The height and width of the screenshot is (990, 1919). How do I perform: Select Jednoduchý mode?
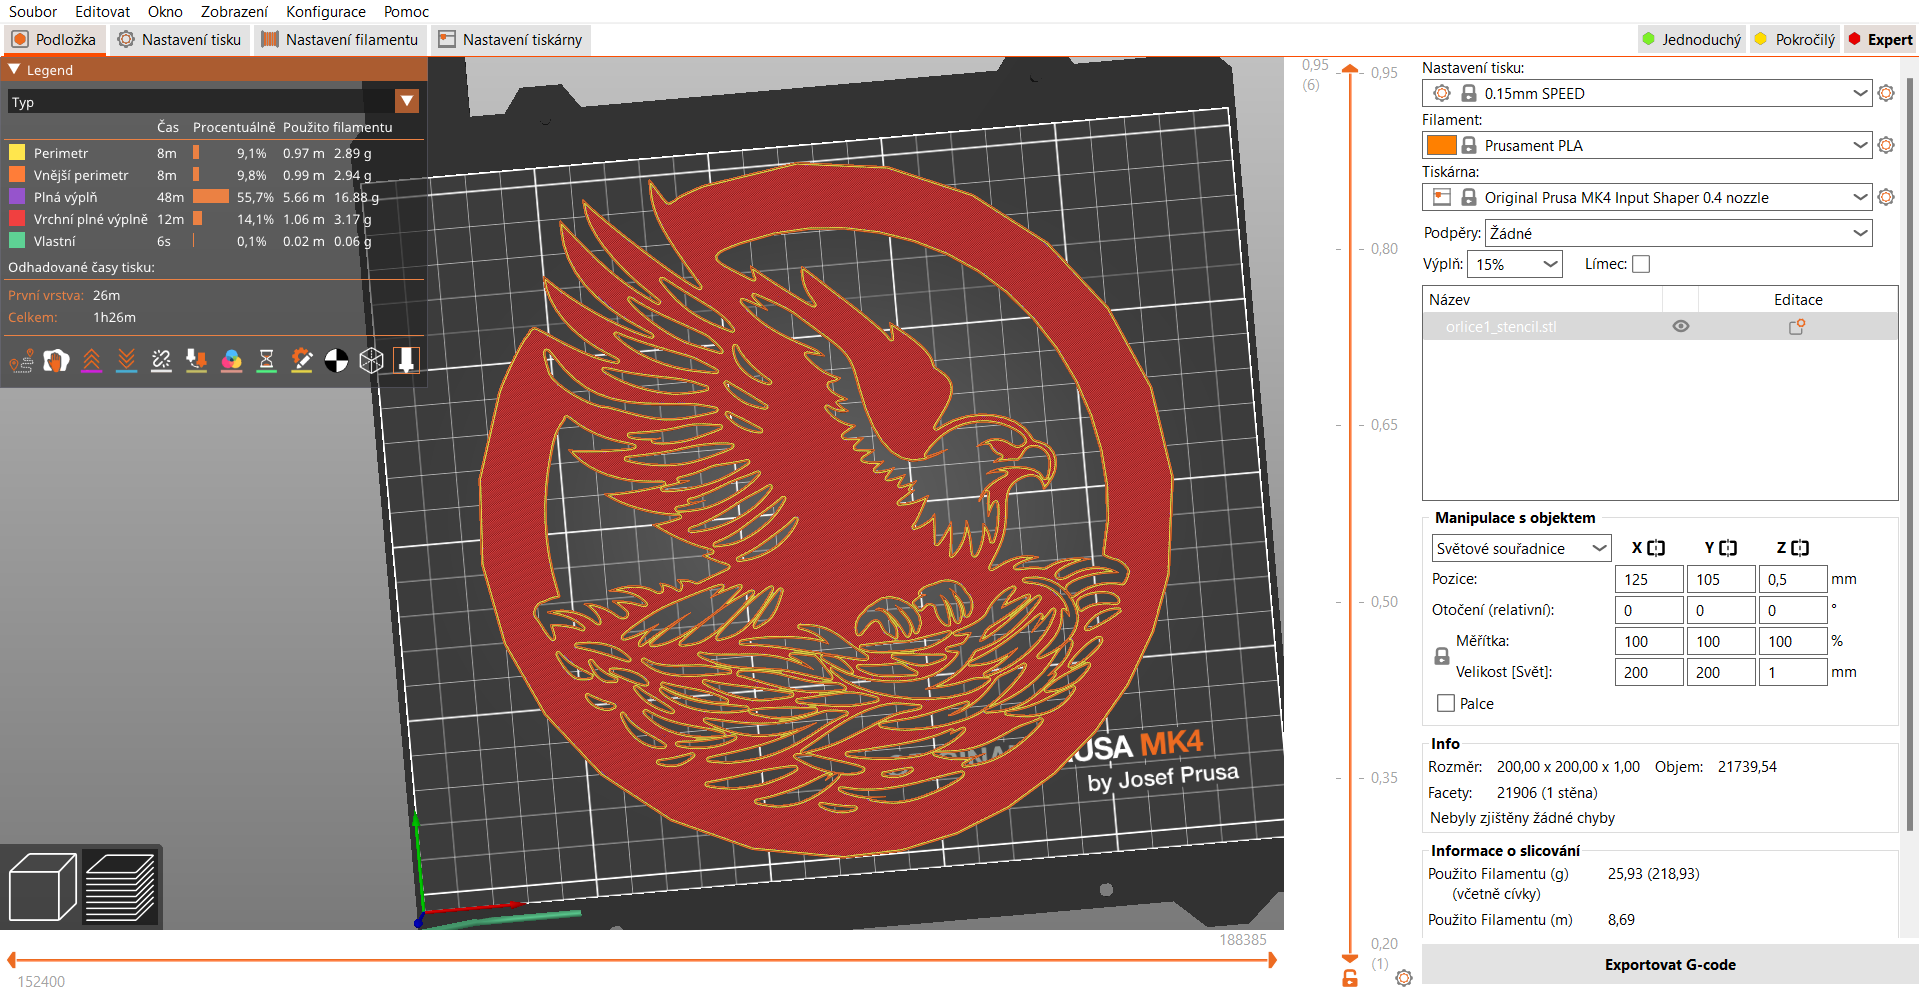(x=1692, y=40)
